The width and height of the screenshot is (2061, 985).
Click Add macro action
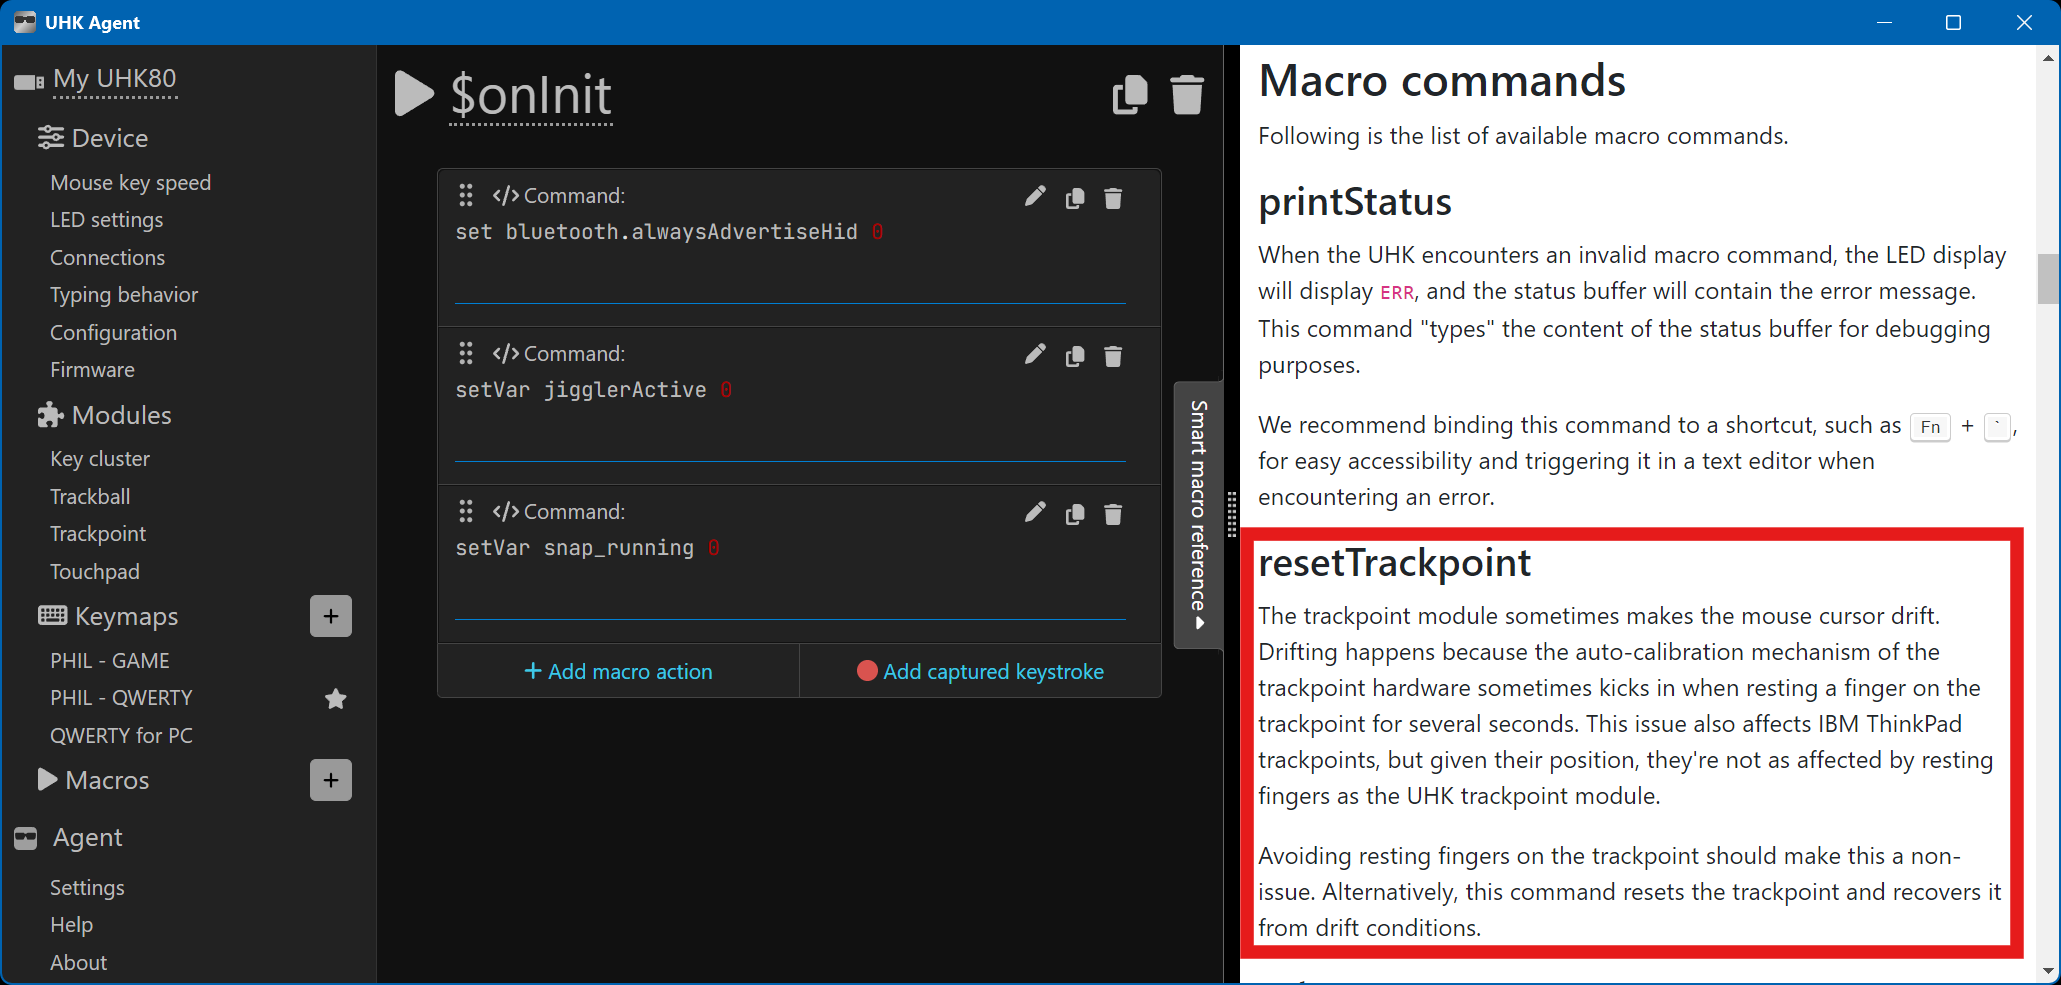click(618, 672)
